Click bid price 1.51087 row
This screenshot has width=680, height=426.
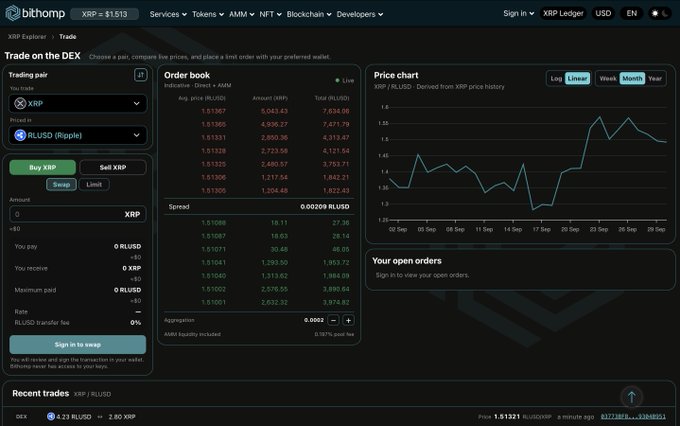pos(259,236)
